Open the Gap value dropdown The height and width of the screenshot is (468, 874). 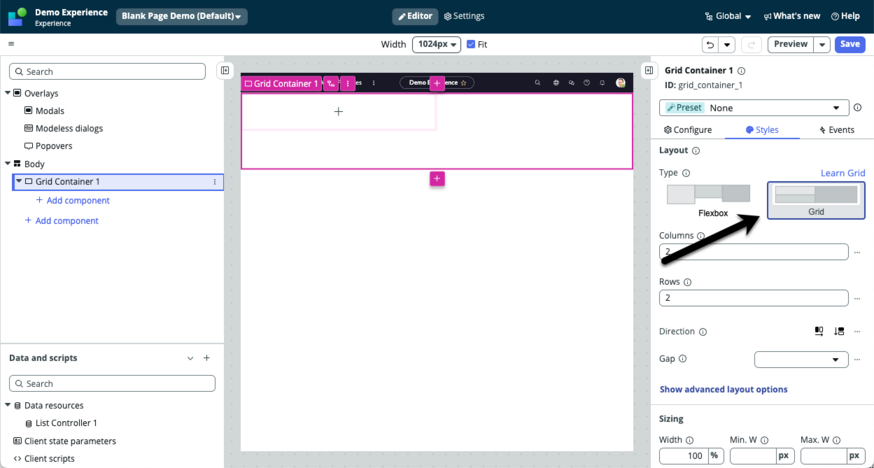801,359
